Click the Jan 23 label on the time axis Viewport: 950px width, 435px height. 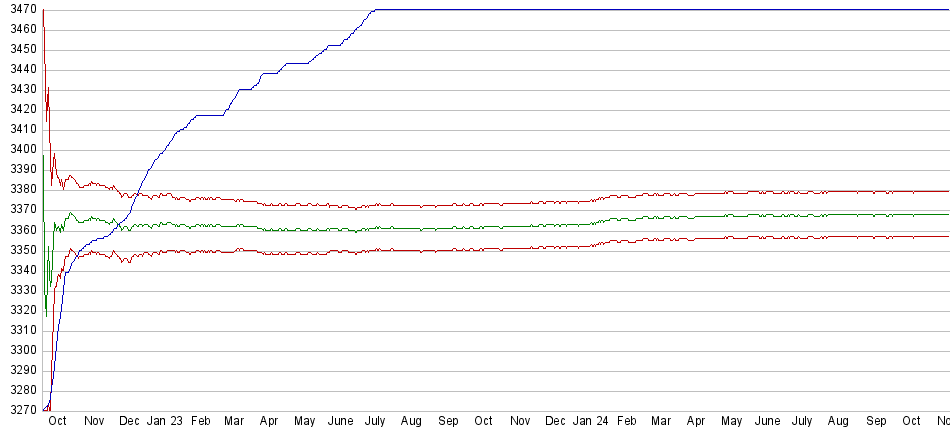pos(165,422)
